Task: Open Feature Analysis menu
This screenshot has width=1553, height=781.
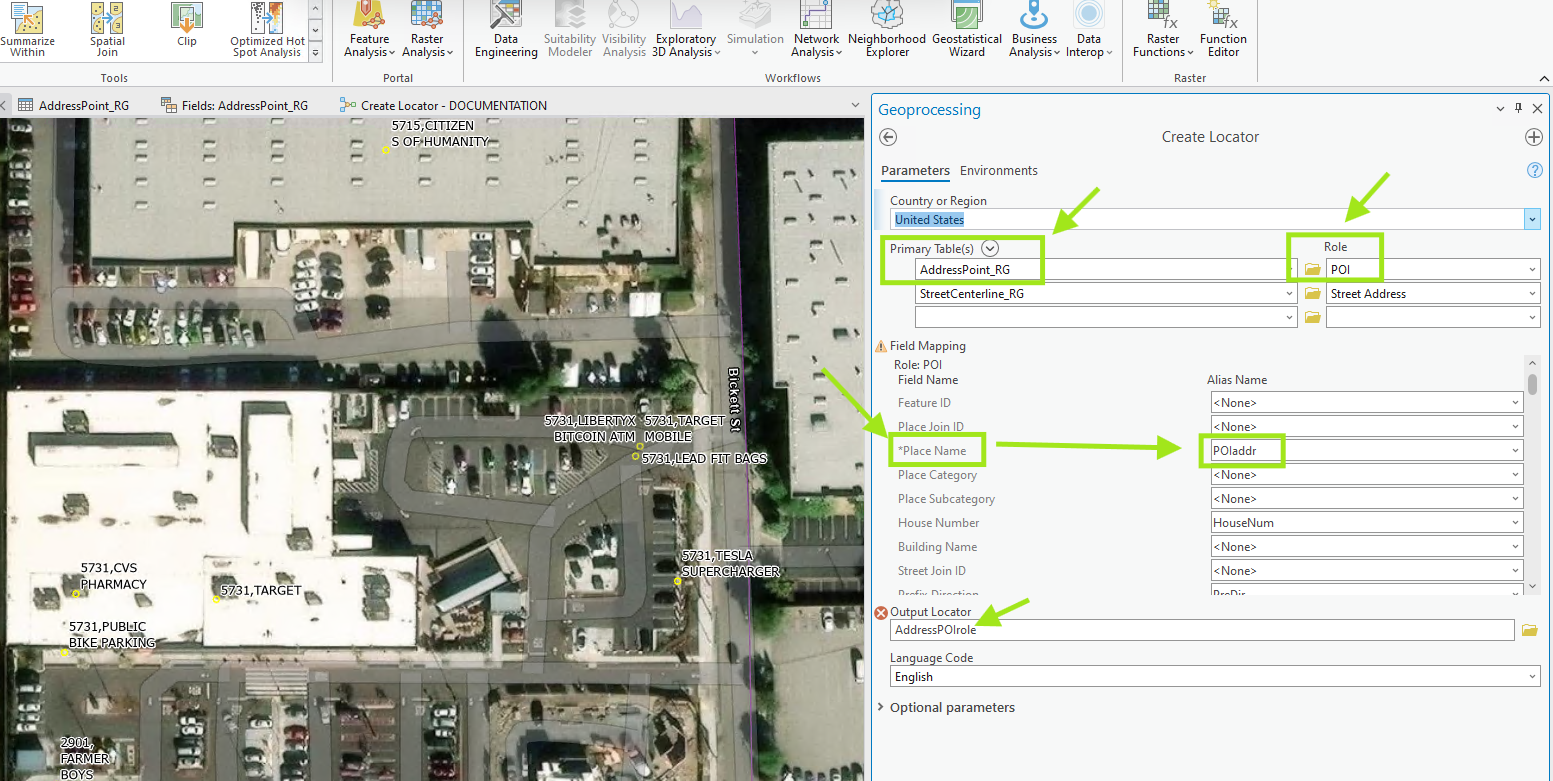Action: [x=370, y=30]
